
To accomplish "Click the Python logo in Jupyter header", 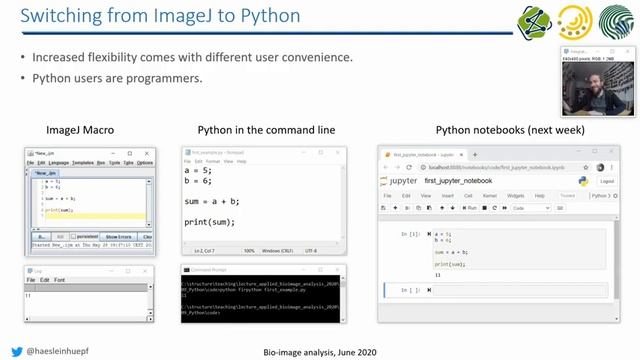I will (x=584, y=181).
